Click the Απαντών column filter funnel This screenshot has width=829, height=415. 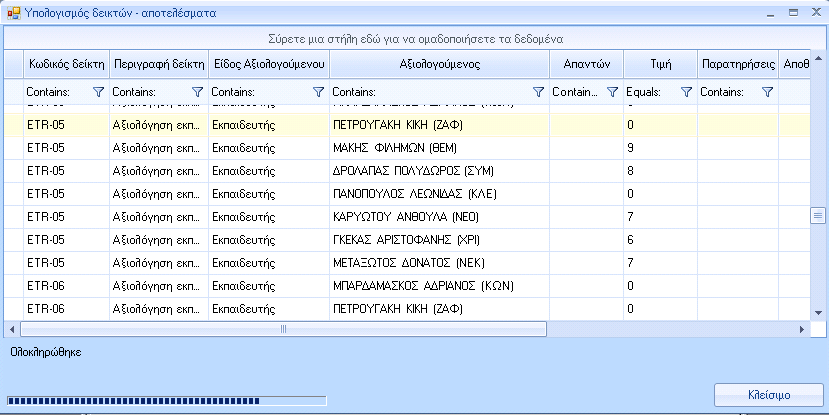coord(612,92)
